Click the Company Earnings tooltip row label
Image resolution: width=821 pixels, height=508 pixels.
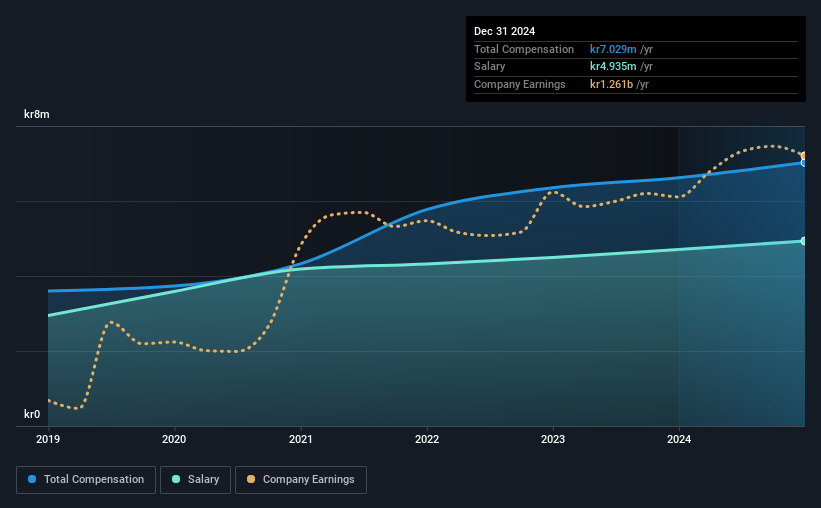click(519, 84)
